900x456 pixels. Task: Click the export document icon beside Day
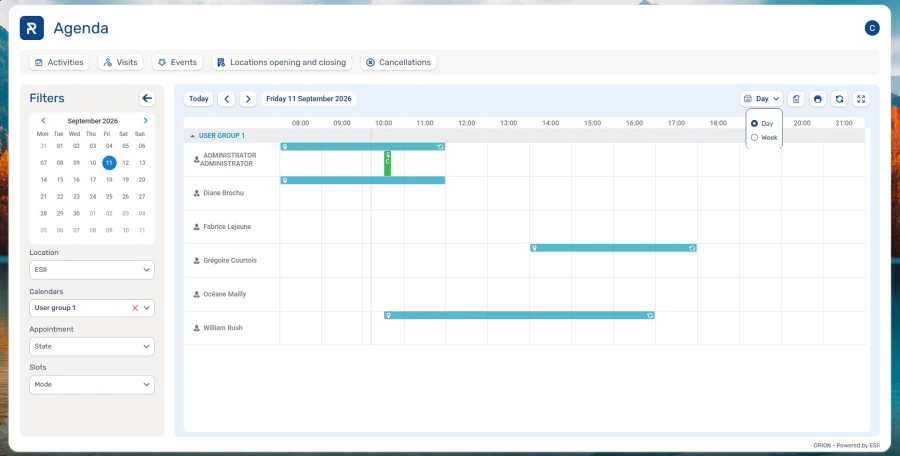click(x=796, y=99)
